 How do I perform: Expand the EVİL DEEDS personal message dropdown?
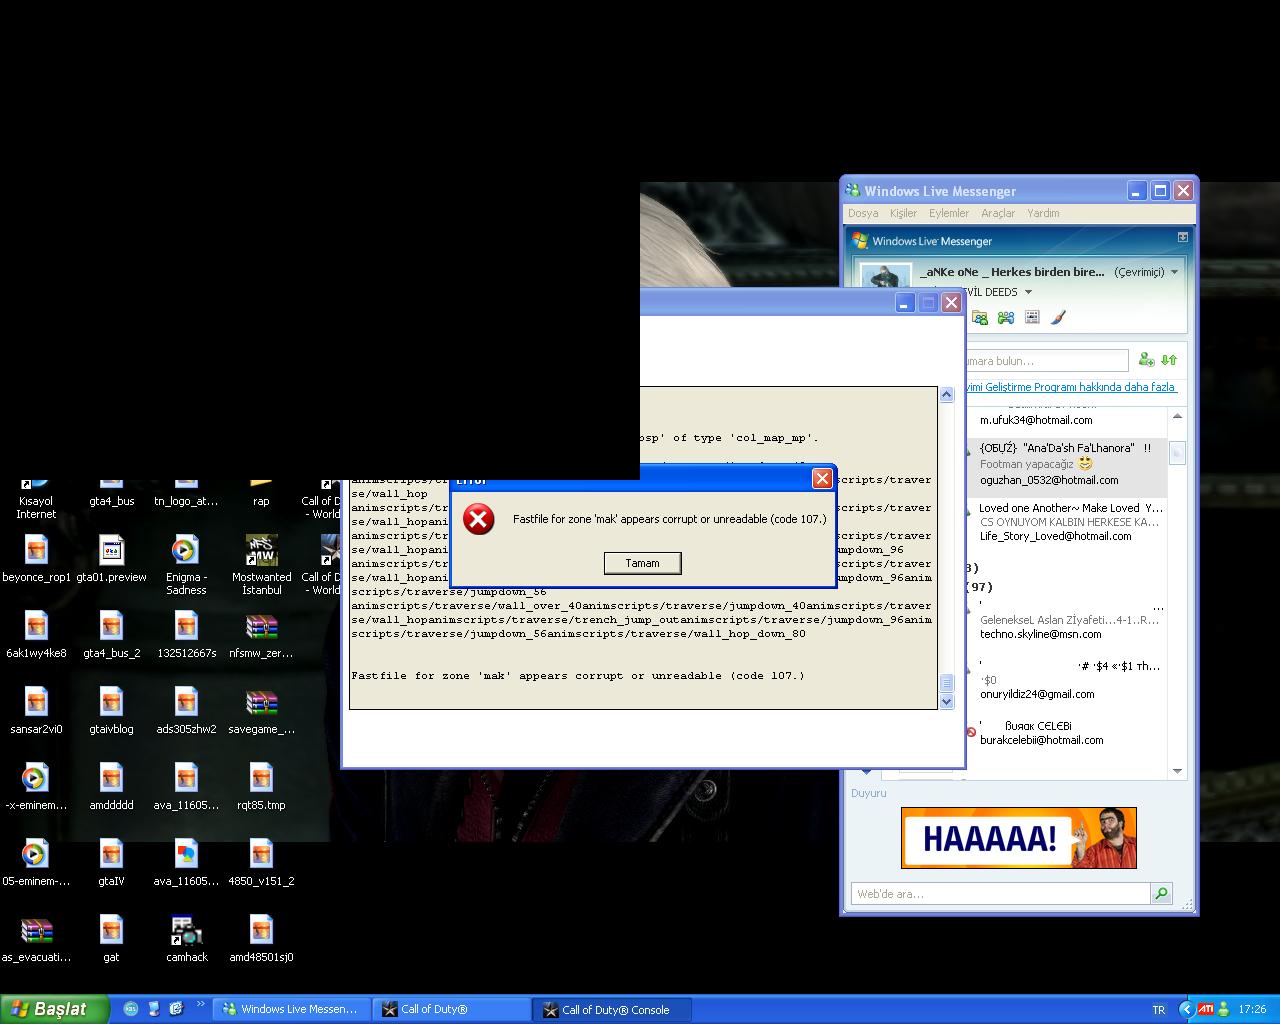click(x=1028, y=292)
